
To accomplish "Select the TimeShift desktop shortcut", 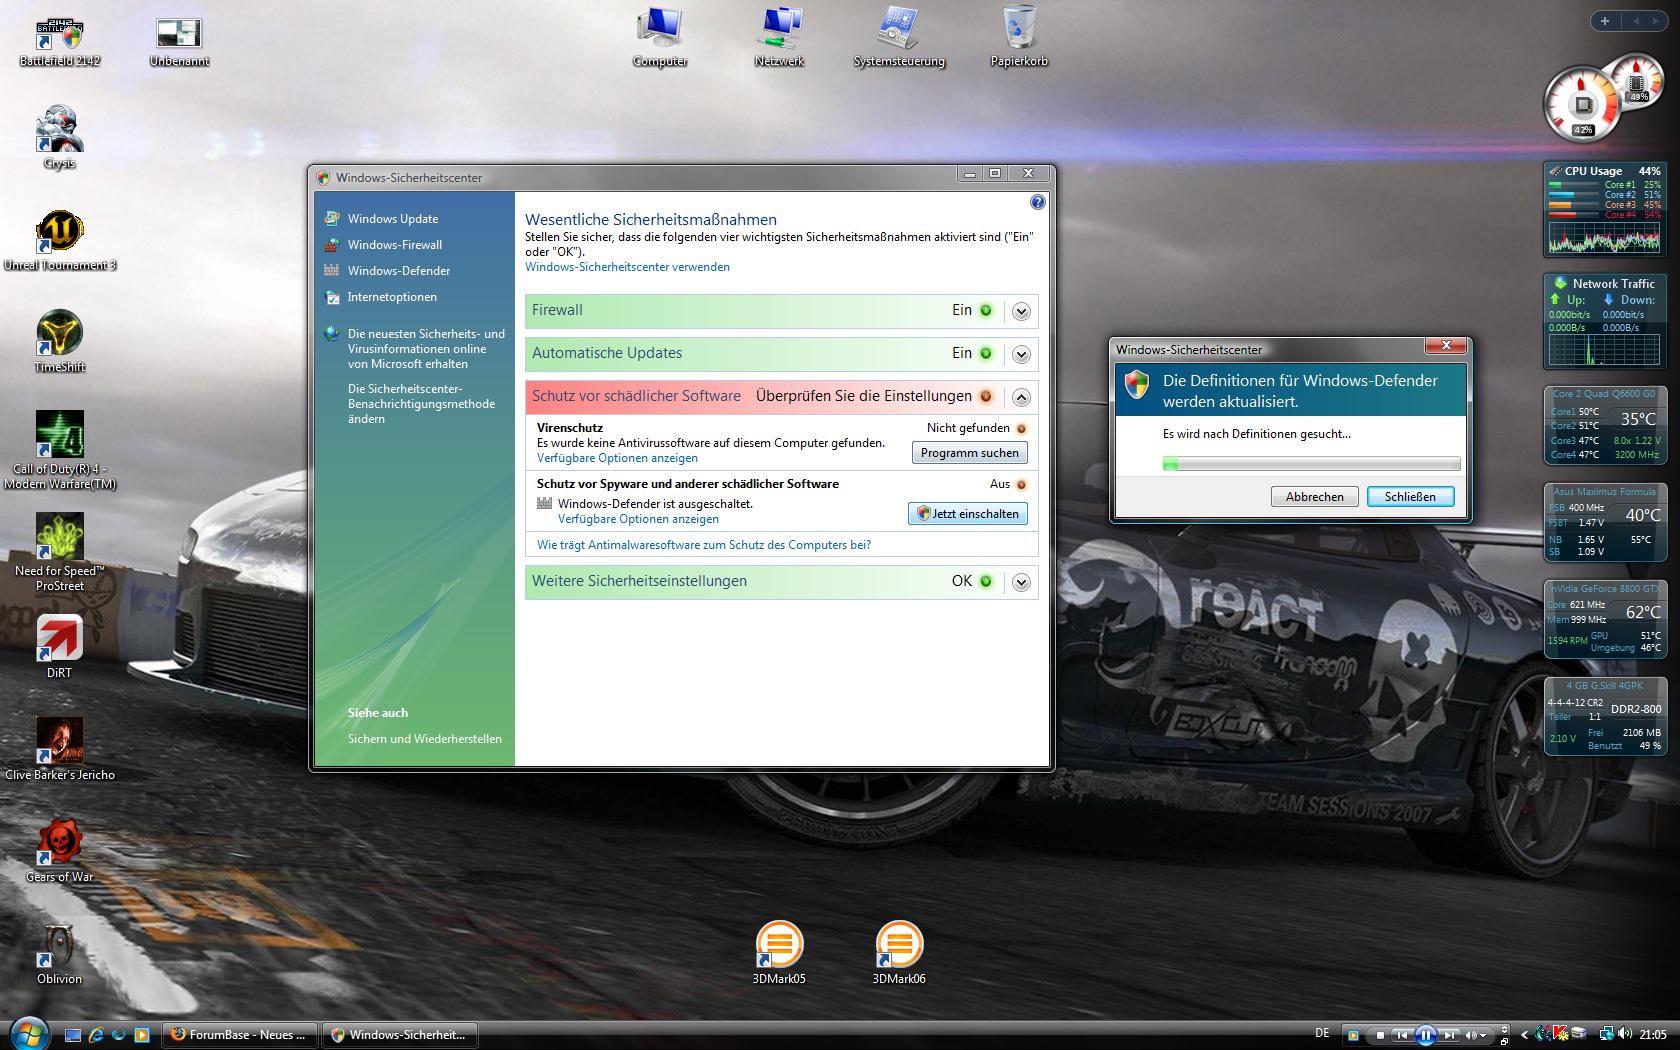I will click(x=60, y=342).
